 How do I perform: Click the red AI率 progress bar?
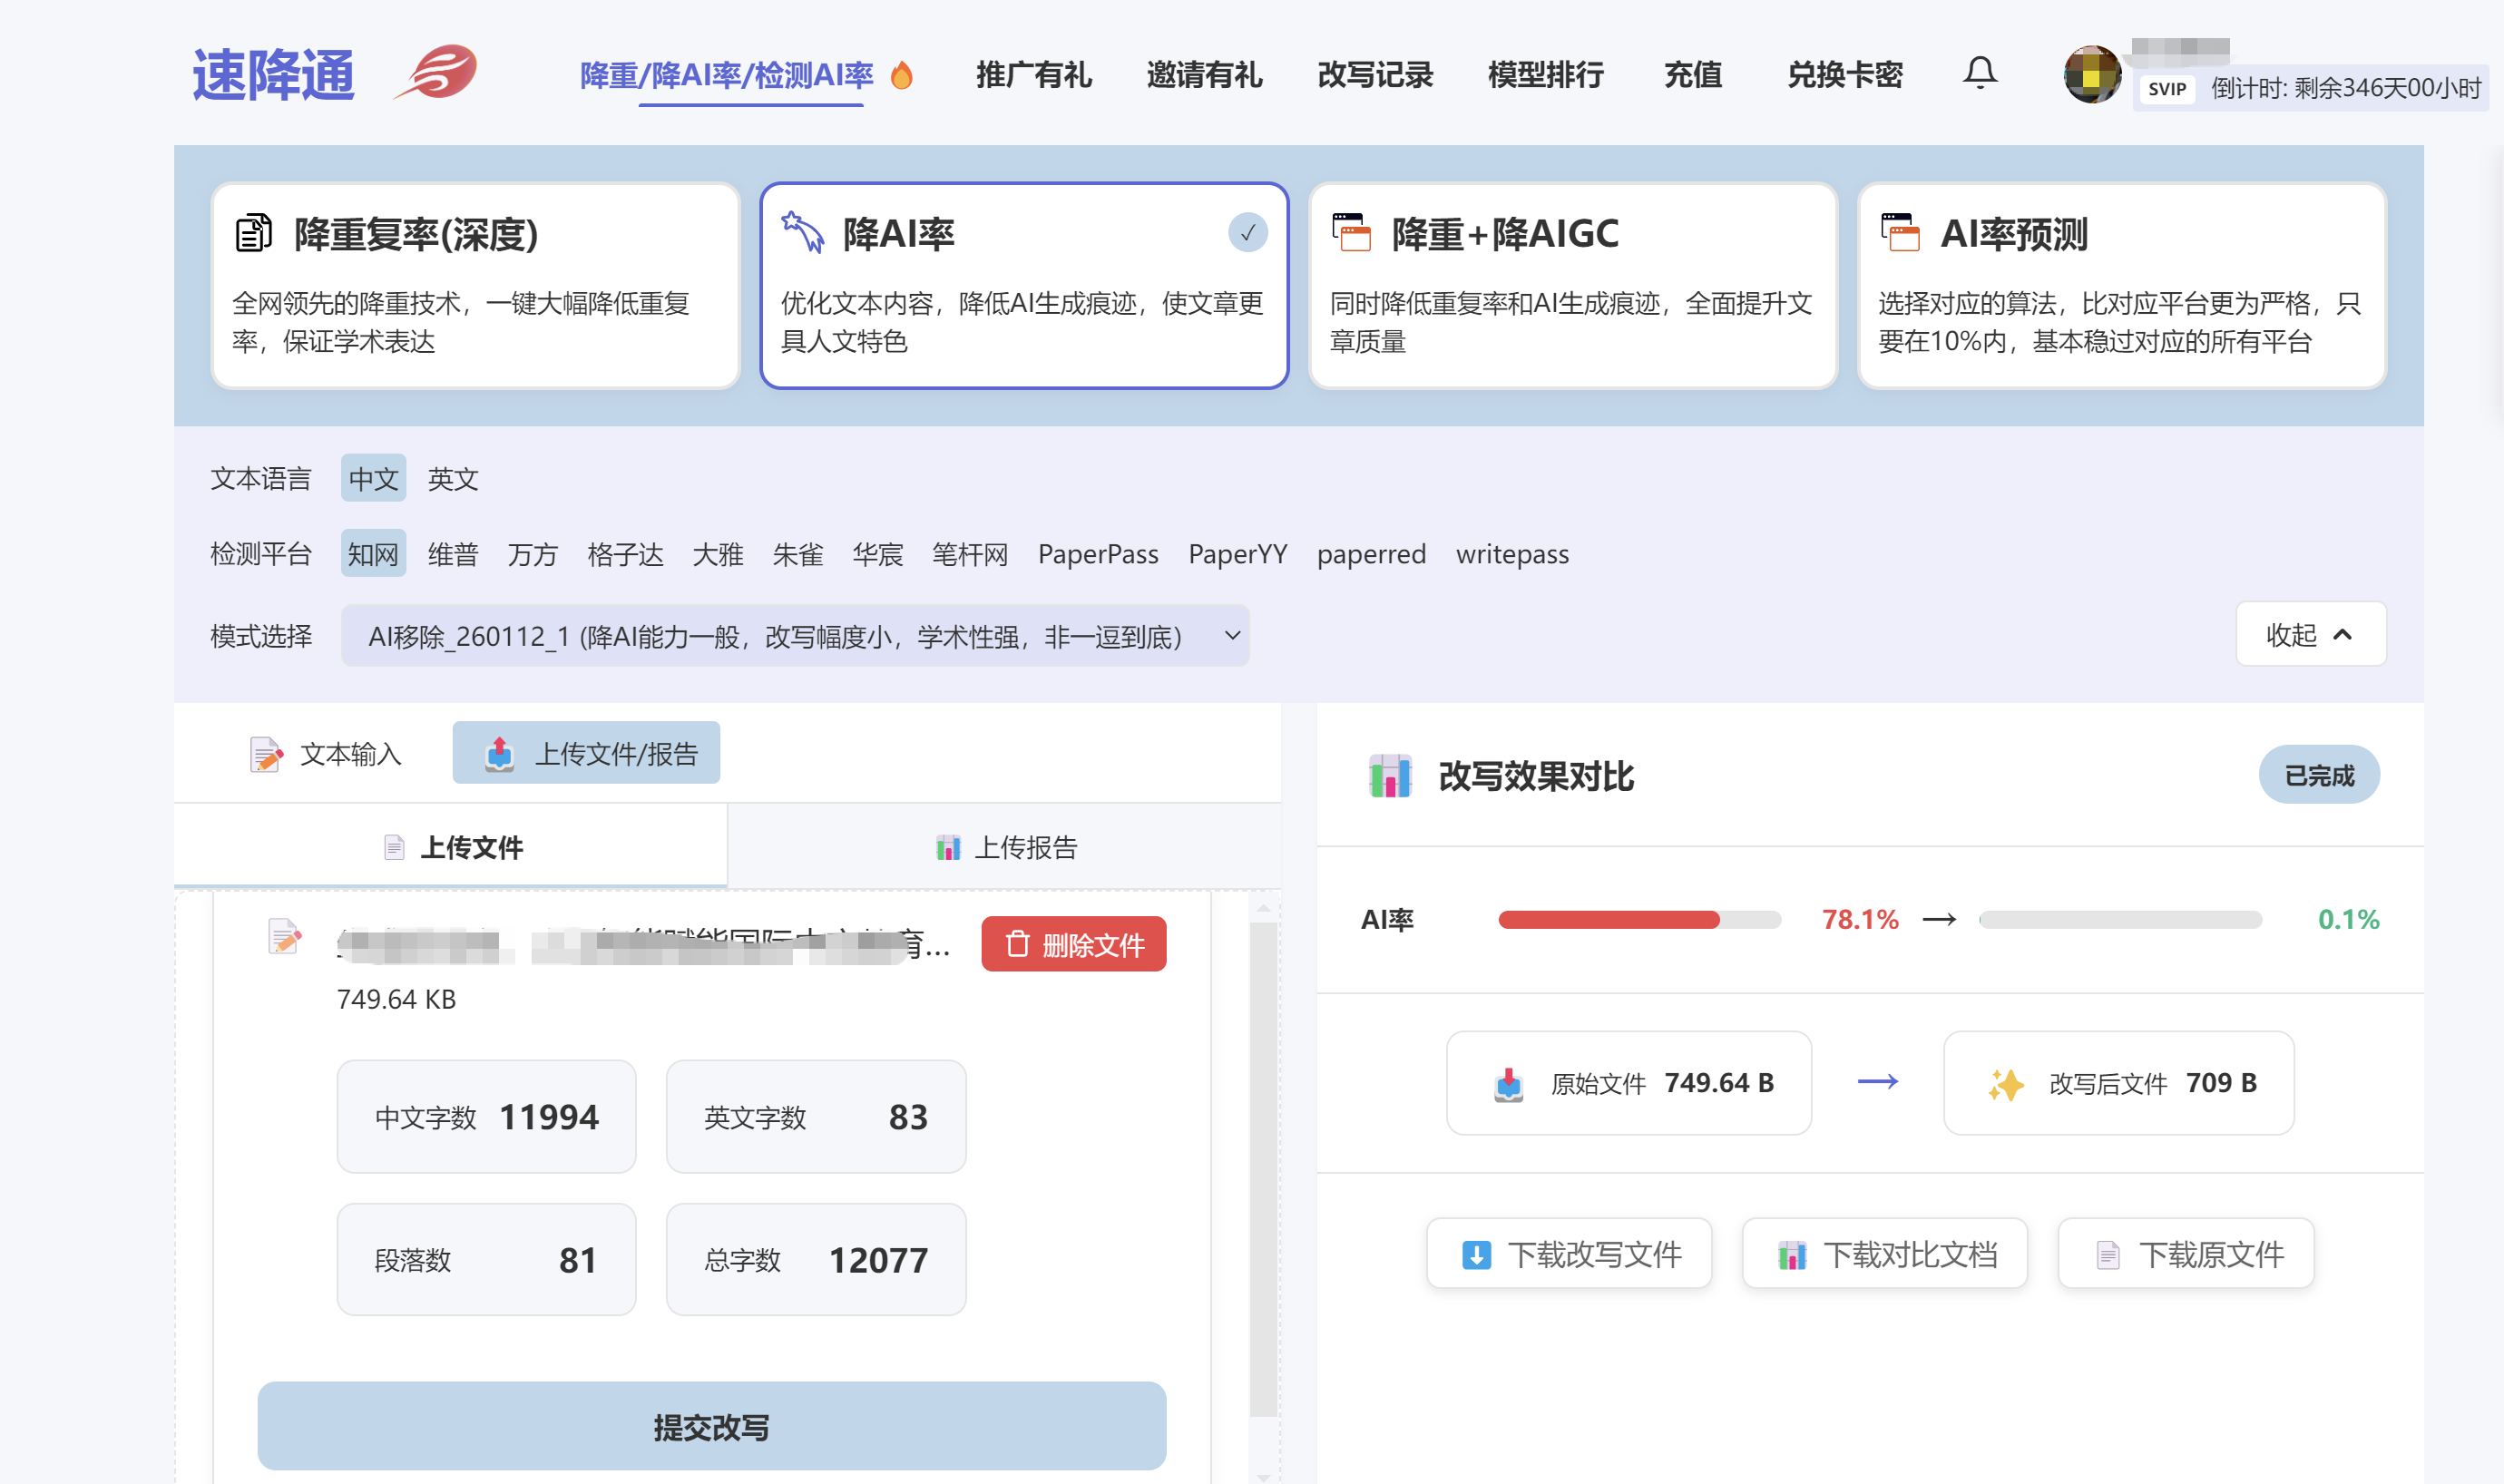(1610, 919)
